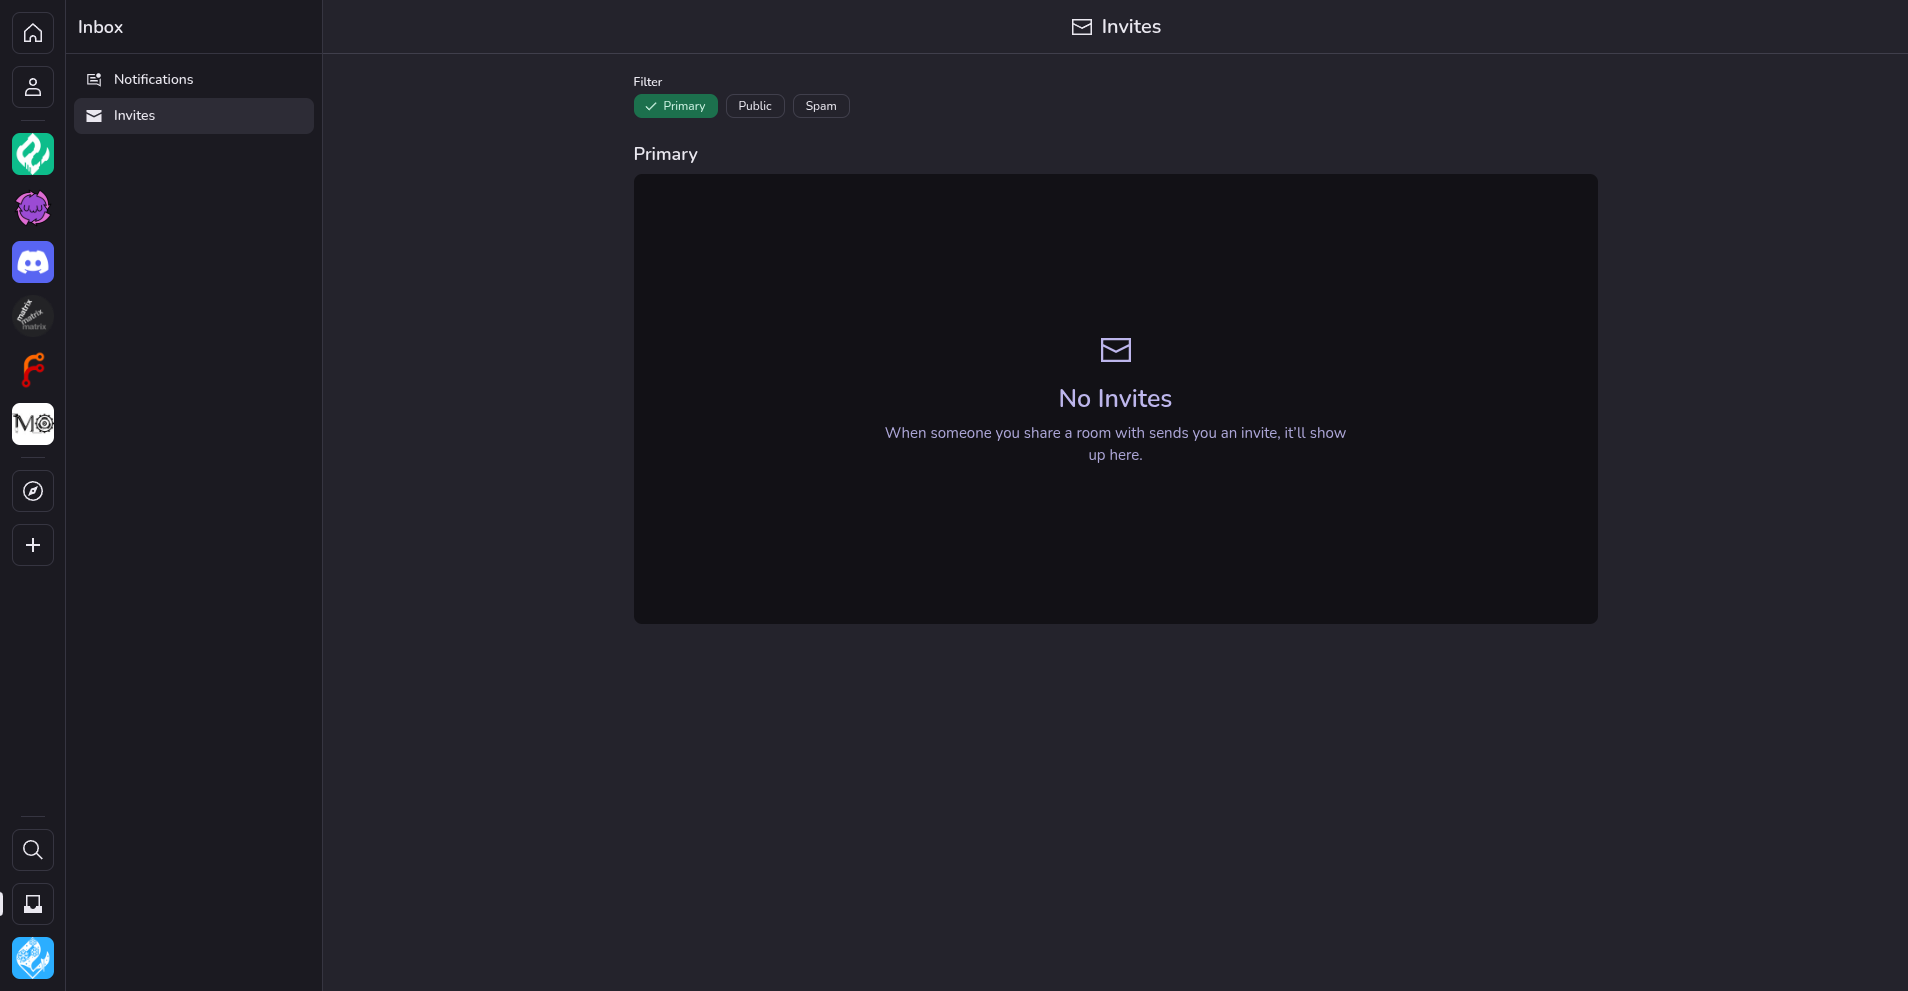Open the M-gear space
Image resolution: width=1908 pixels, height=991 pixels.
(x=33, y=424)
